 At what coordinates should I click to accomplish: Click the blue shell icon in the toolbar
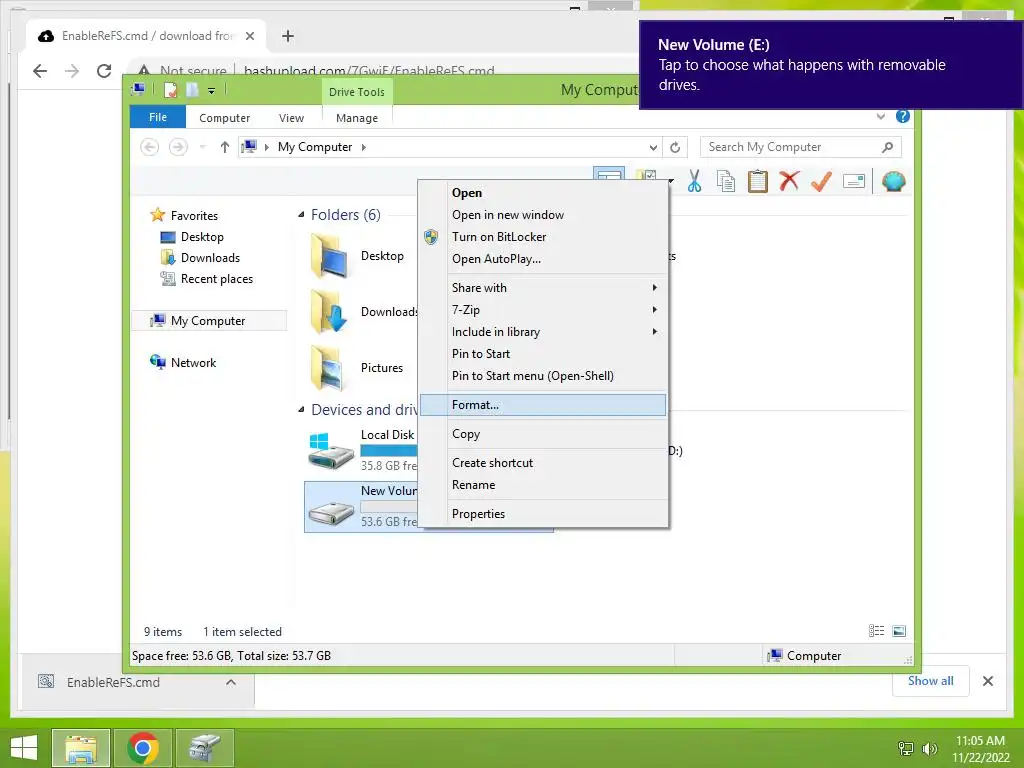(893, 181)
